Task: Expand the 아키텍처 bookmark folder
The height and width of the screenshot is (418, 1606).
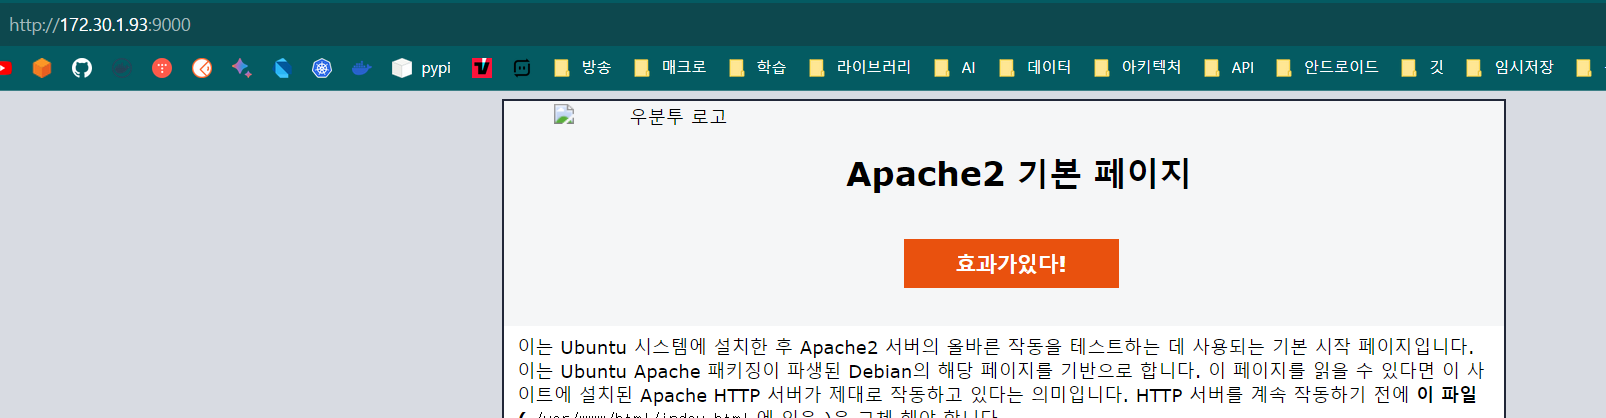Action: point(1138,68)
